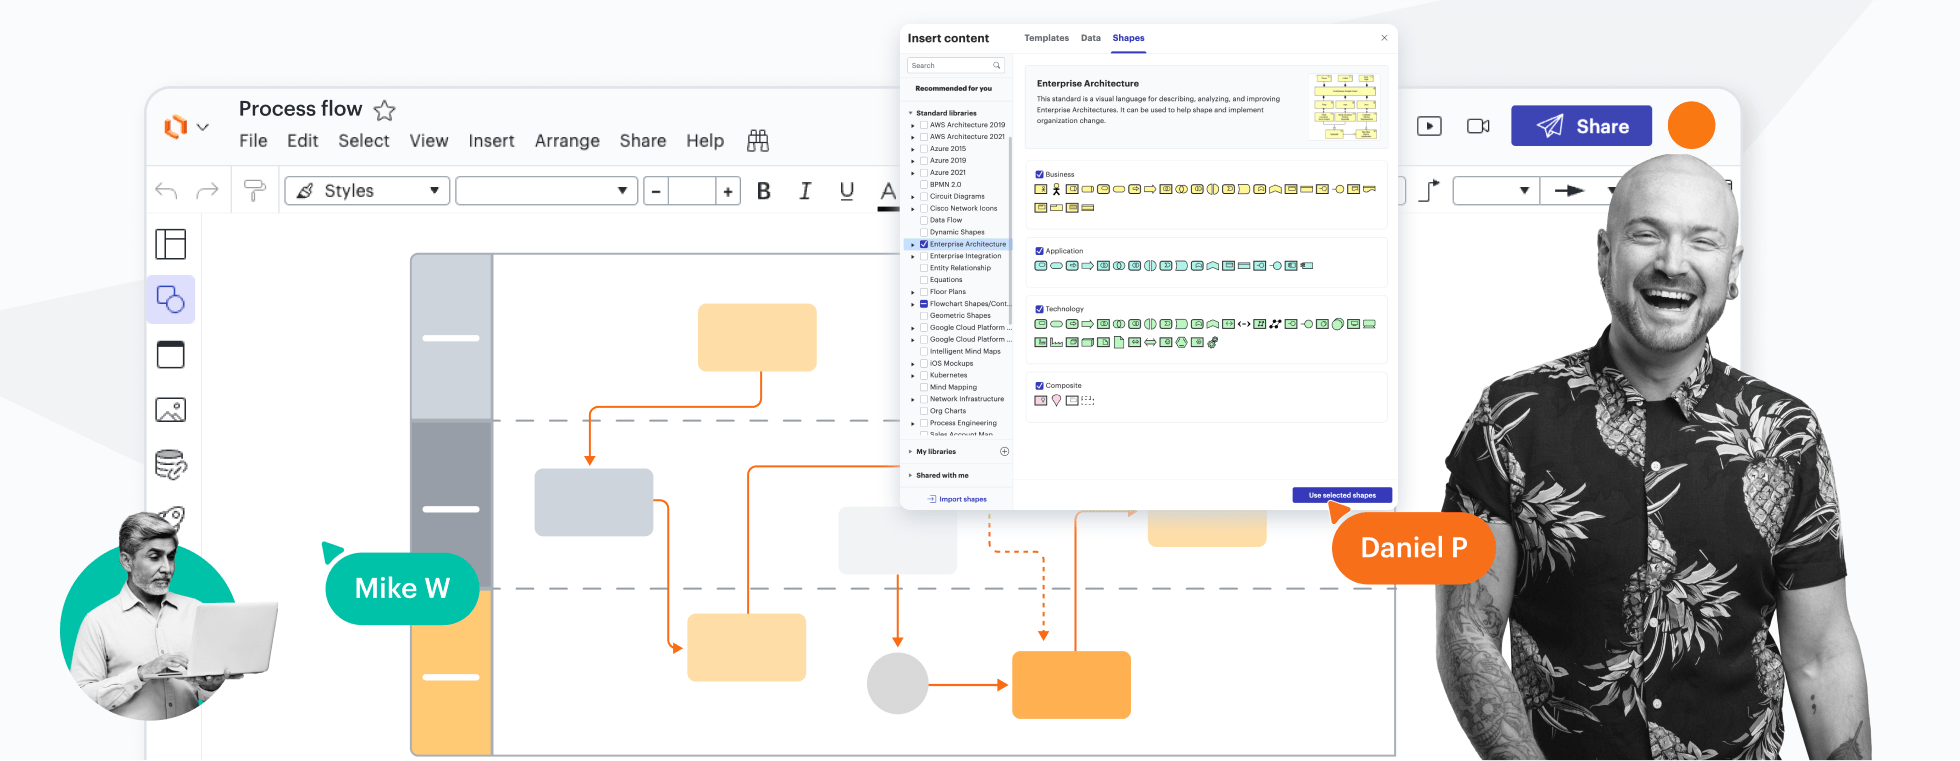Click the format painter roller icon
This screenshot has width=1960, height=761.
[x=255, y=190]
